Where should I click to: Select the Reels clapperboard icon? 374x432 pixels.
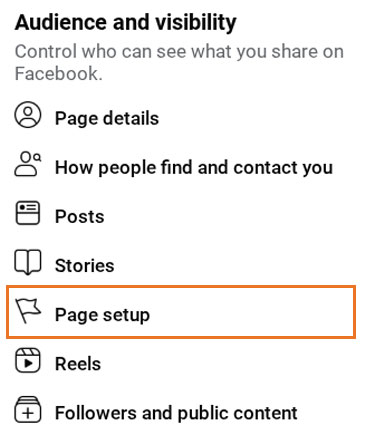click(x=28, y=360)
